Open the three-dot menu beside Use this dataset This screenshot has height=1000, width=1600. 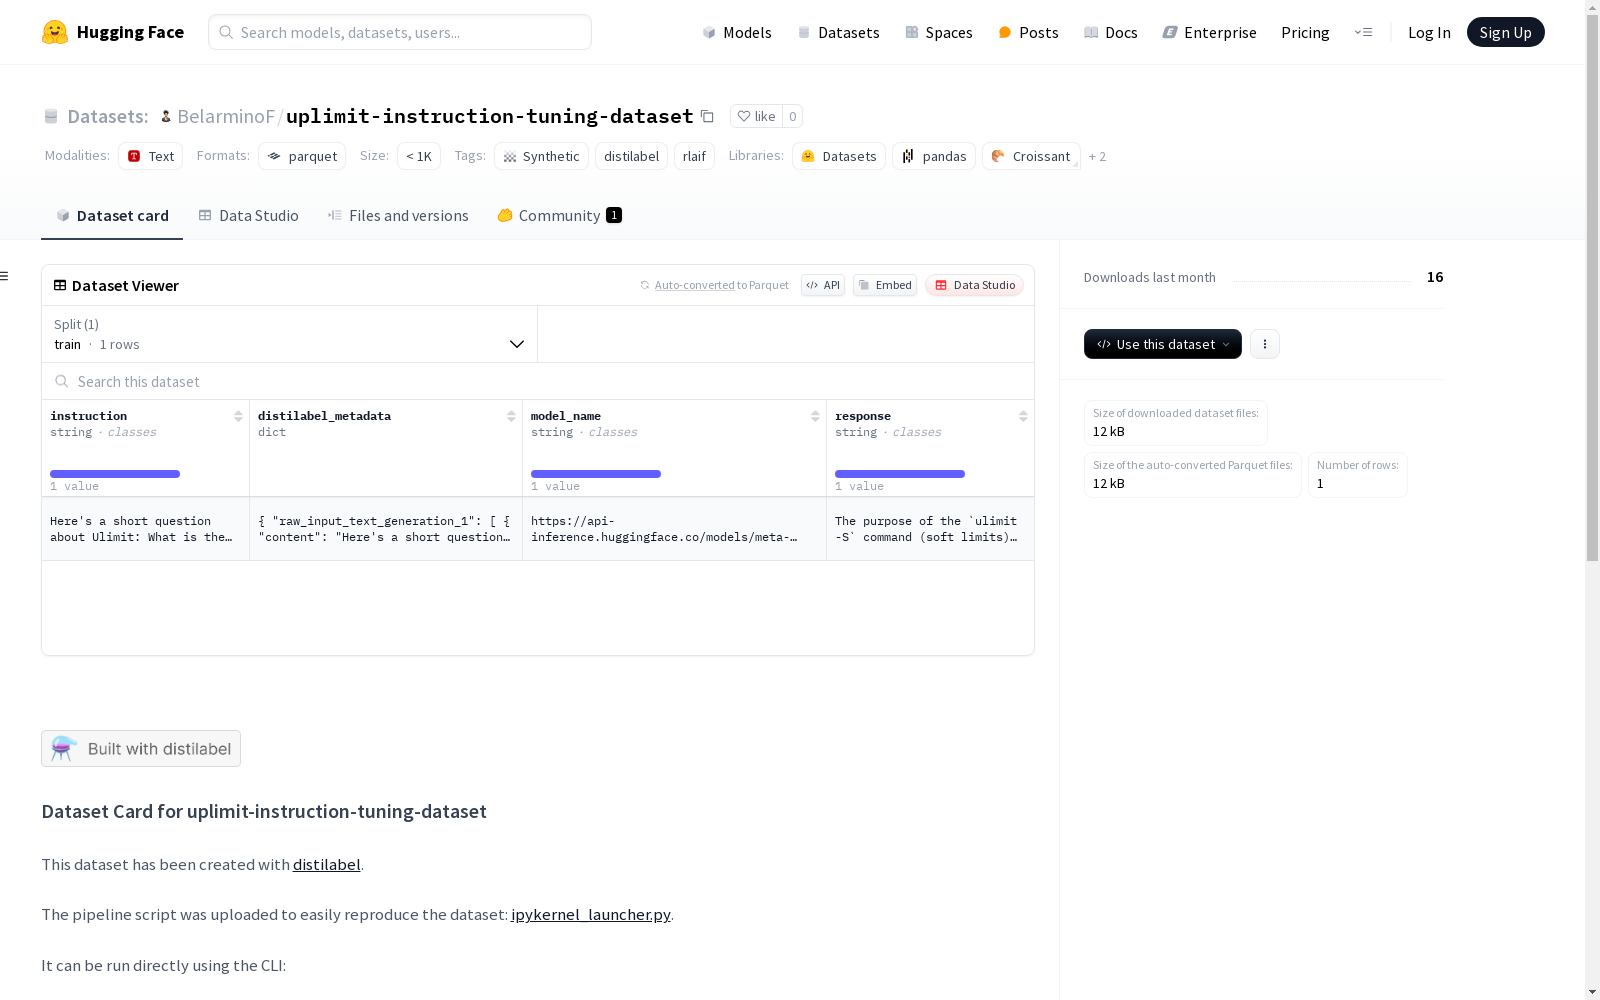point(1265,344)
